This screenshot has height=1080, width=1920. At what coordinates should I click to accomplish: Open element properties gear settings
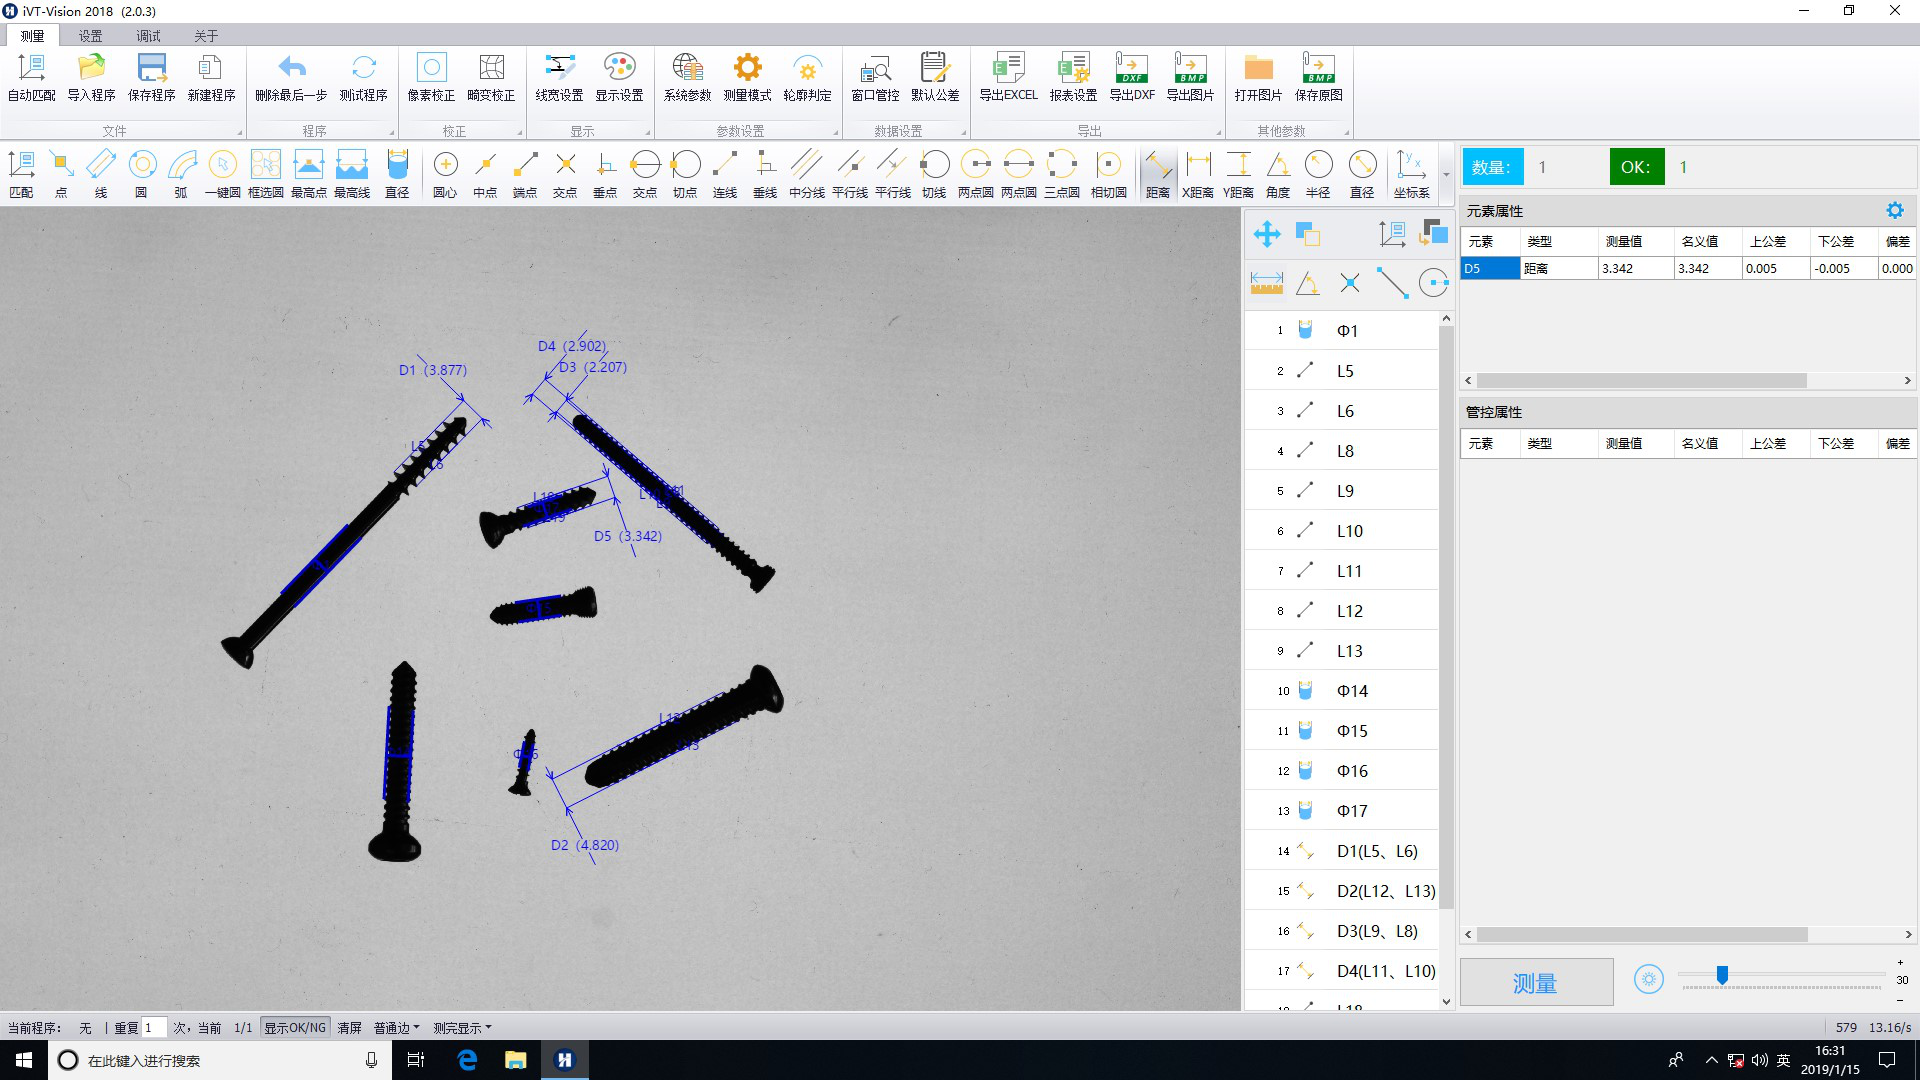click(1895, 210)
